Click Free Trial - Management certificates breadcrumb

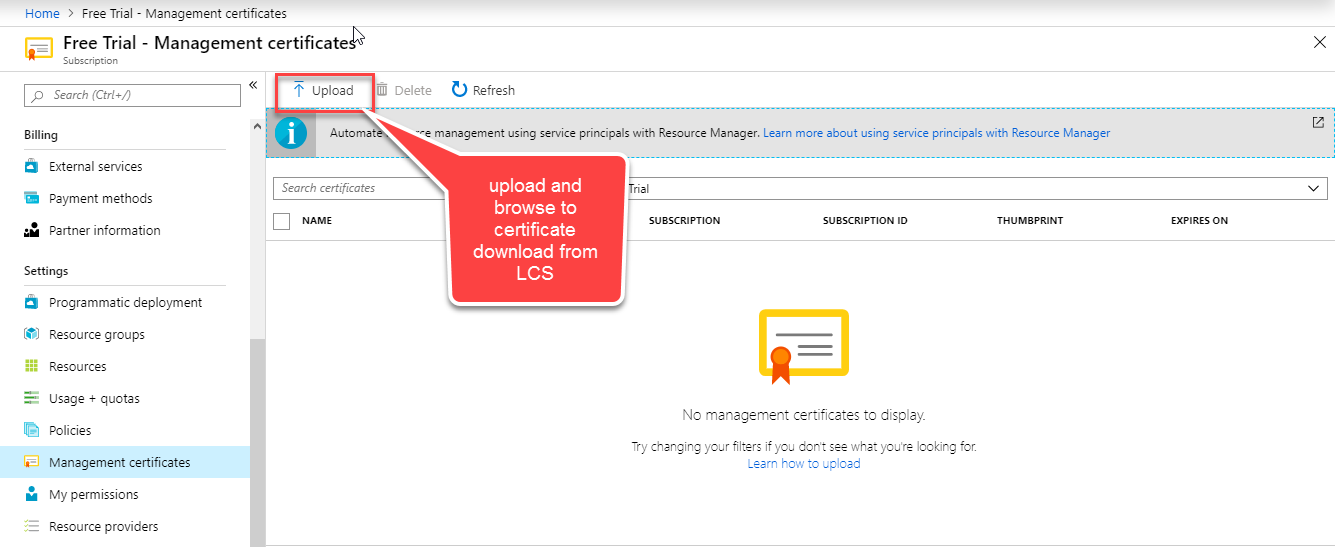point(182,13)
